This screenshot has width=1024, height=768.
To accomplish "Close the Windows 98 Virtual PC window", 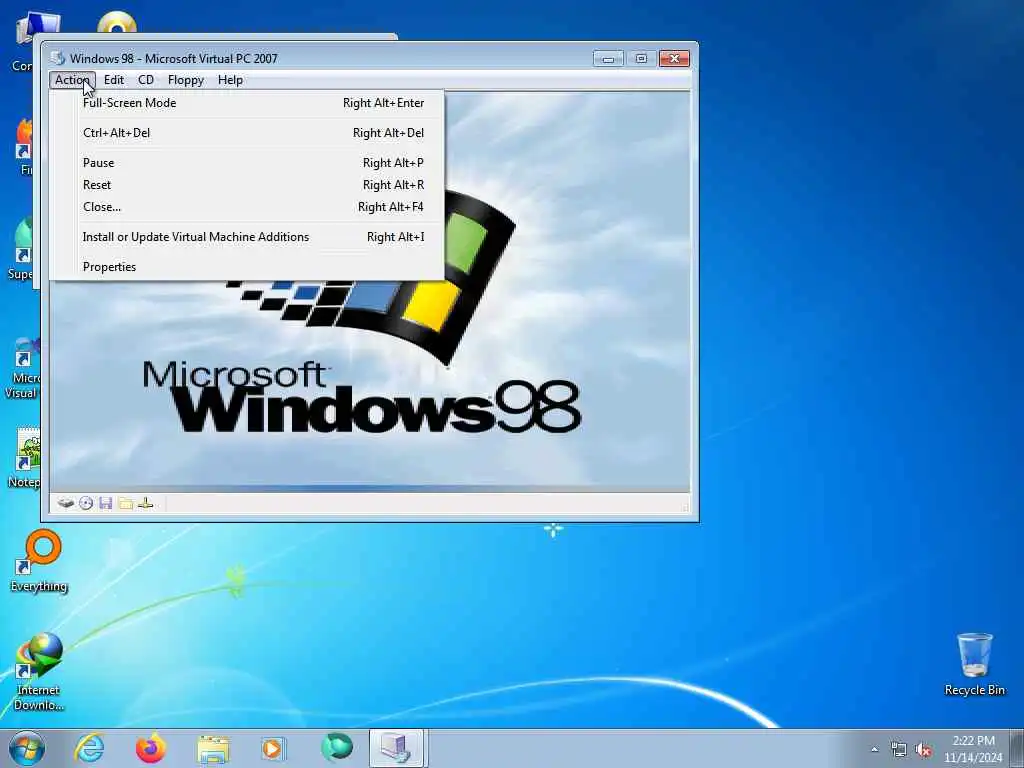I will (x=674, y=59).
